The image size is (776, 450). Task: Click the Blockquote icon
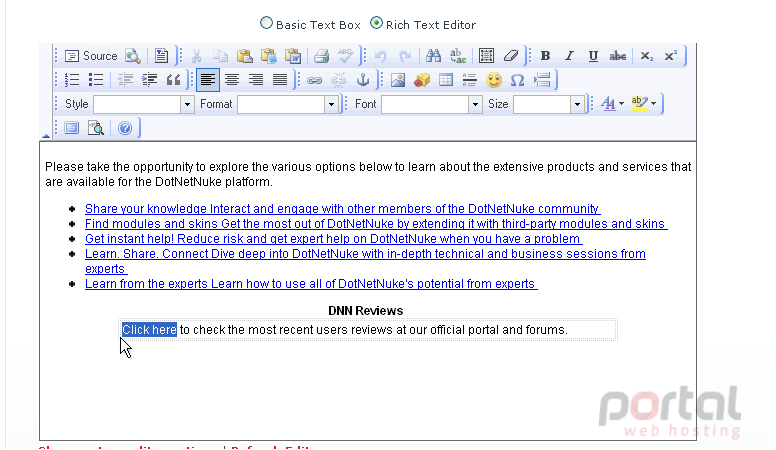point(173,80)
